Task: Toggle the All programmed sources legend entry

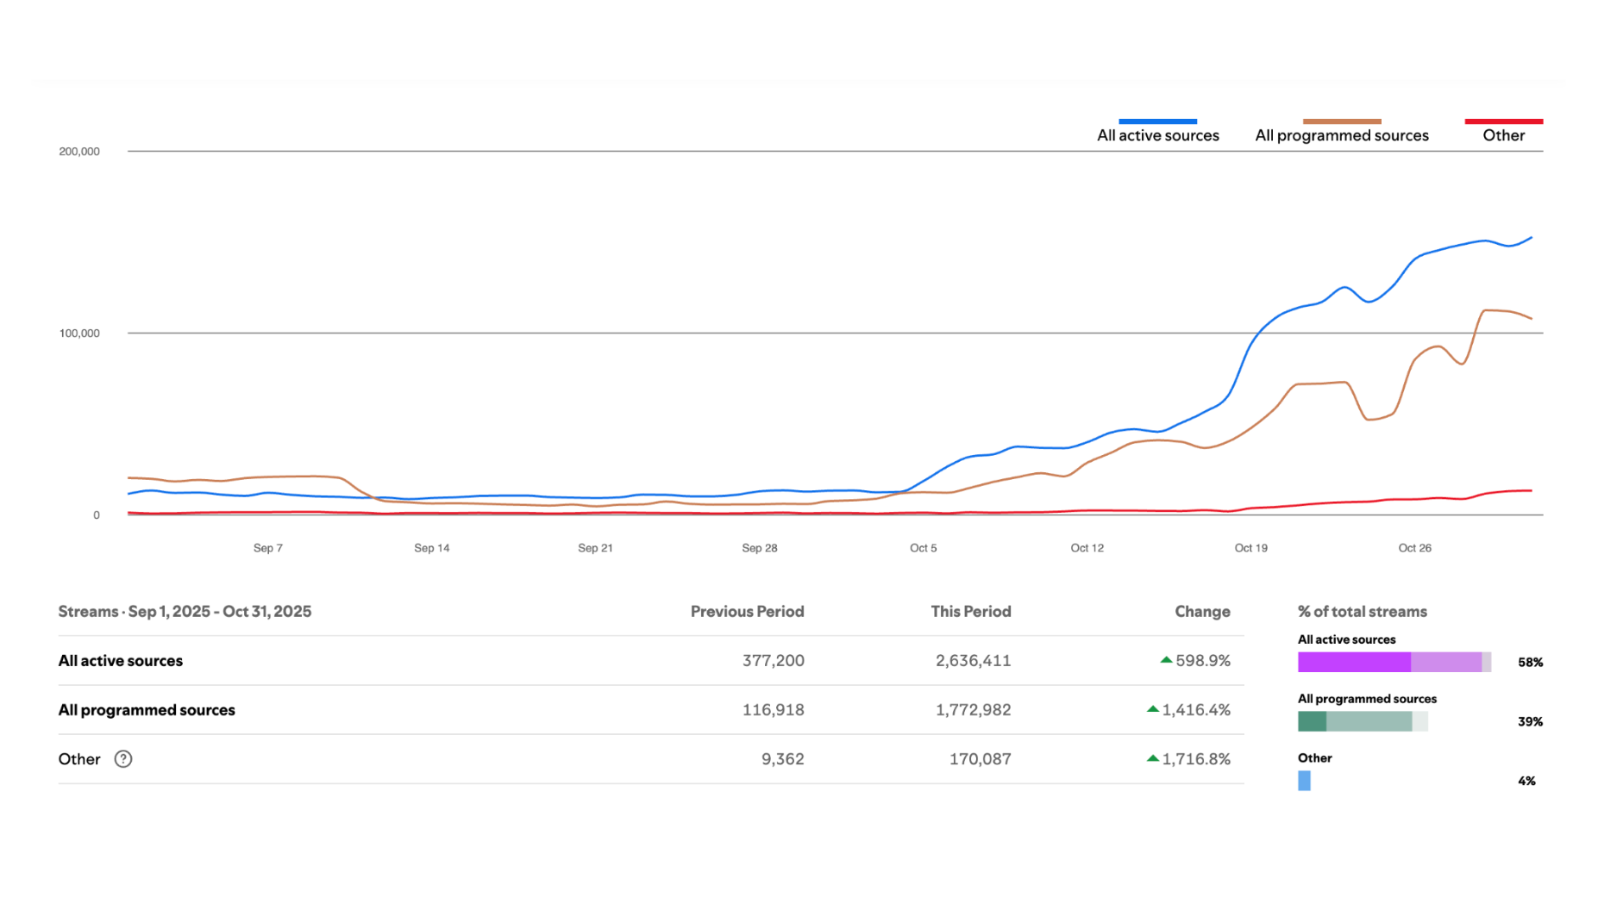Action: coord(1342,131)
